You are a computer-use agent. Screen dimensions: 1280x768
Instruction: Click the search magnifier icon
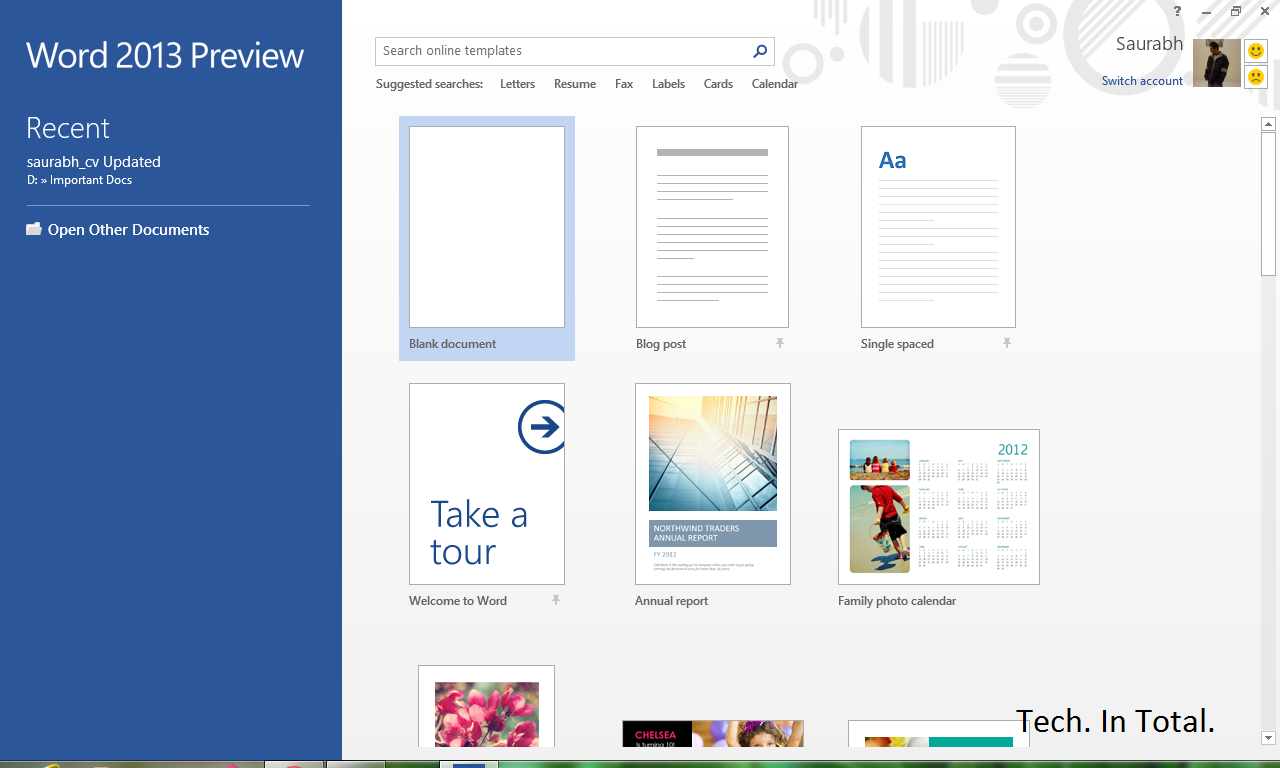click(760, 50)
